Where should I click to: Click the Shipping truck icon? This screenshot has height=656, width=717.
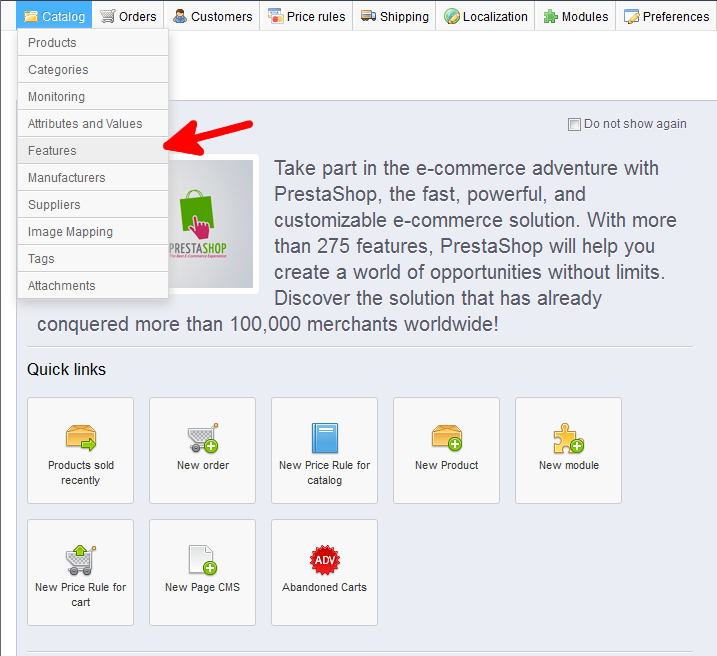coord(369,16)
